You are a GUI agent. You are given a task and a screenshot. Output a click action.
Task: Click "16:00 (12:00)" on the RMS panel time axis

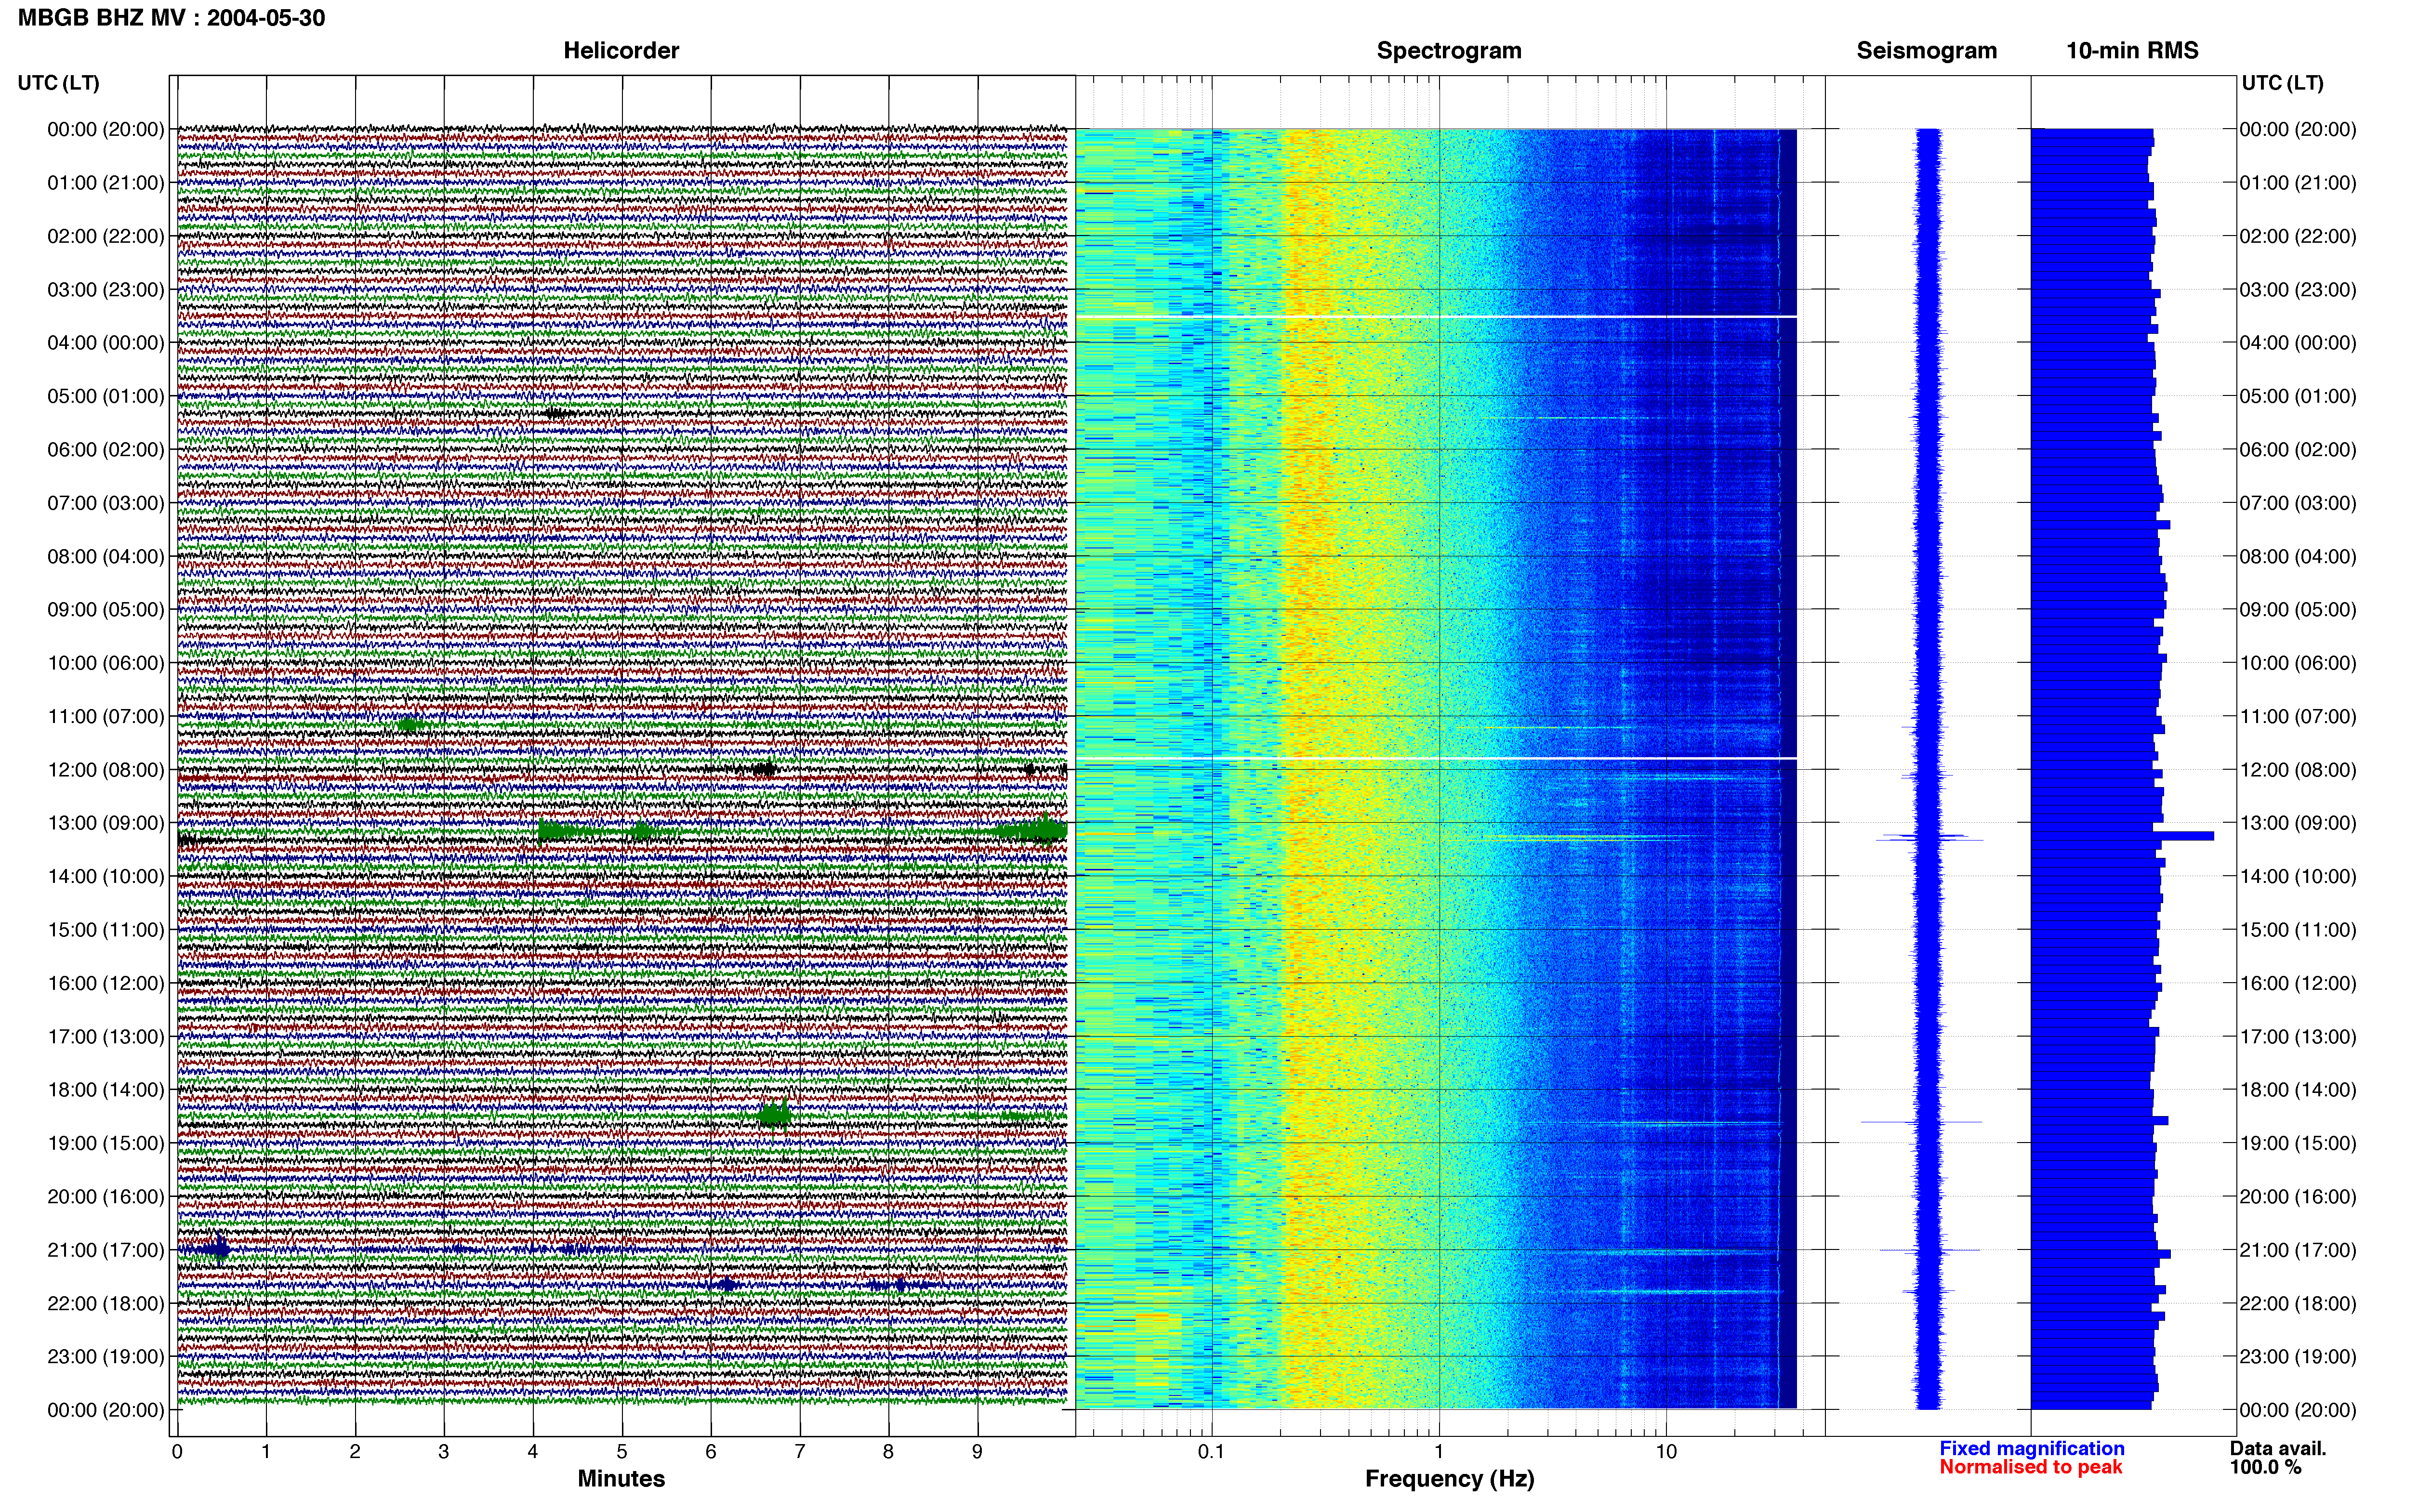pos(2298,983)
